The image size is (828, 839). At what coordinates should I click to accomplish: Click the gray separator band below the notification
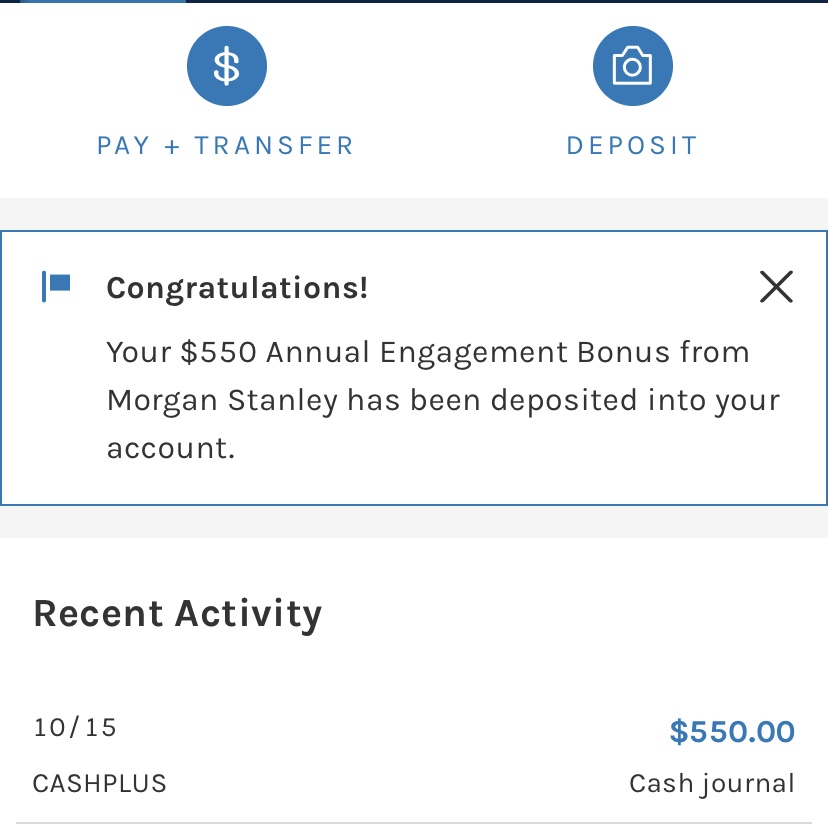point(414,522)
